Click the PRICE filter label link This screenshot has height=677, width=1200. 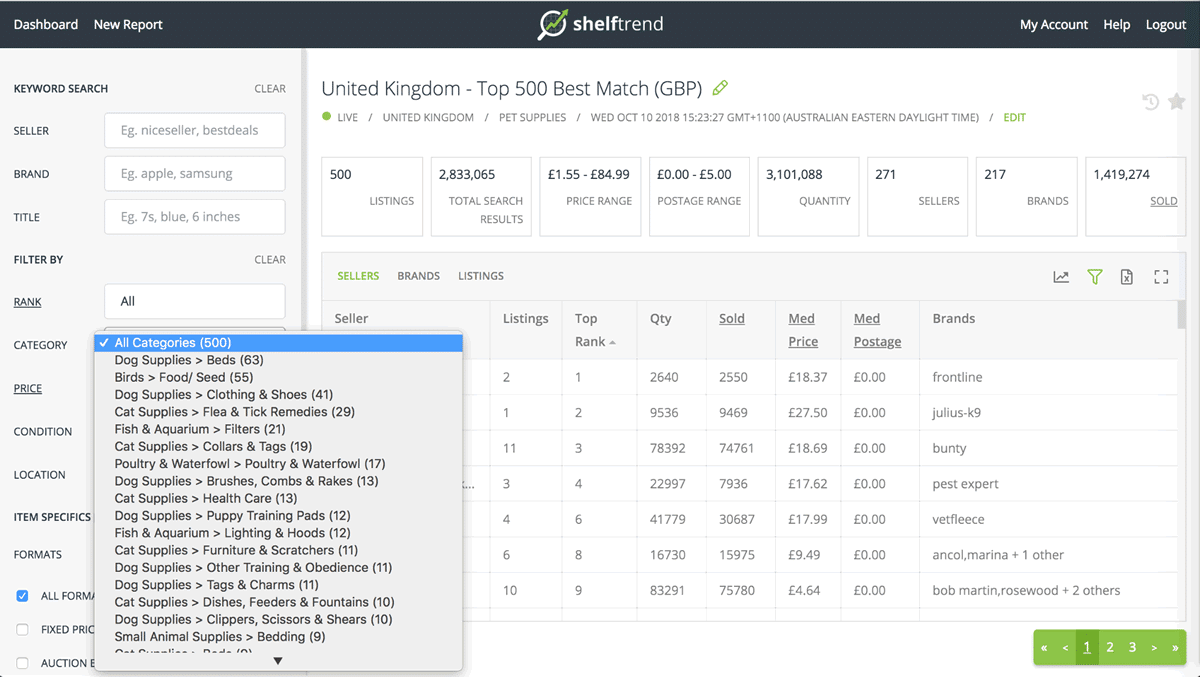pyautogui.click(x=28, y=388)
